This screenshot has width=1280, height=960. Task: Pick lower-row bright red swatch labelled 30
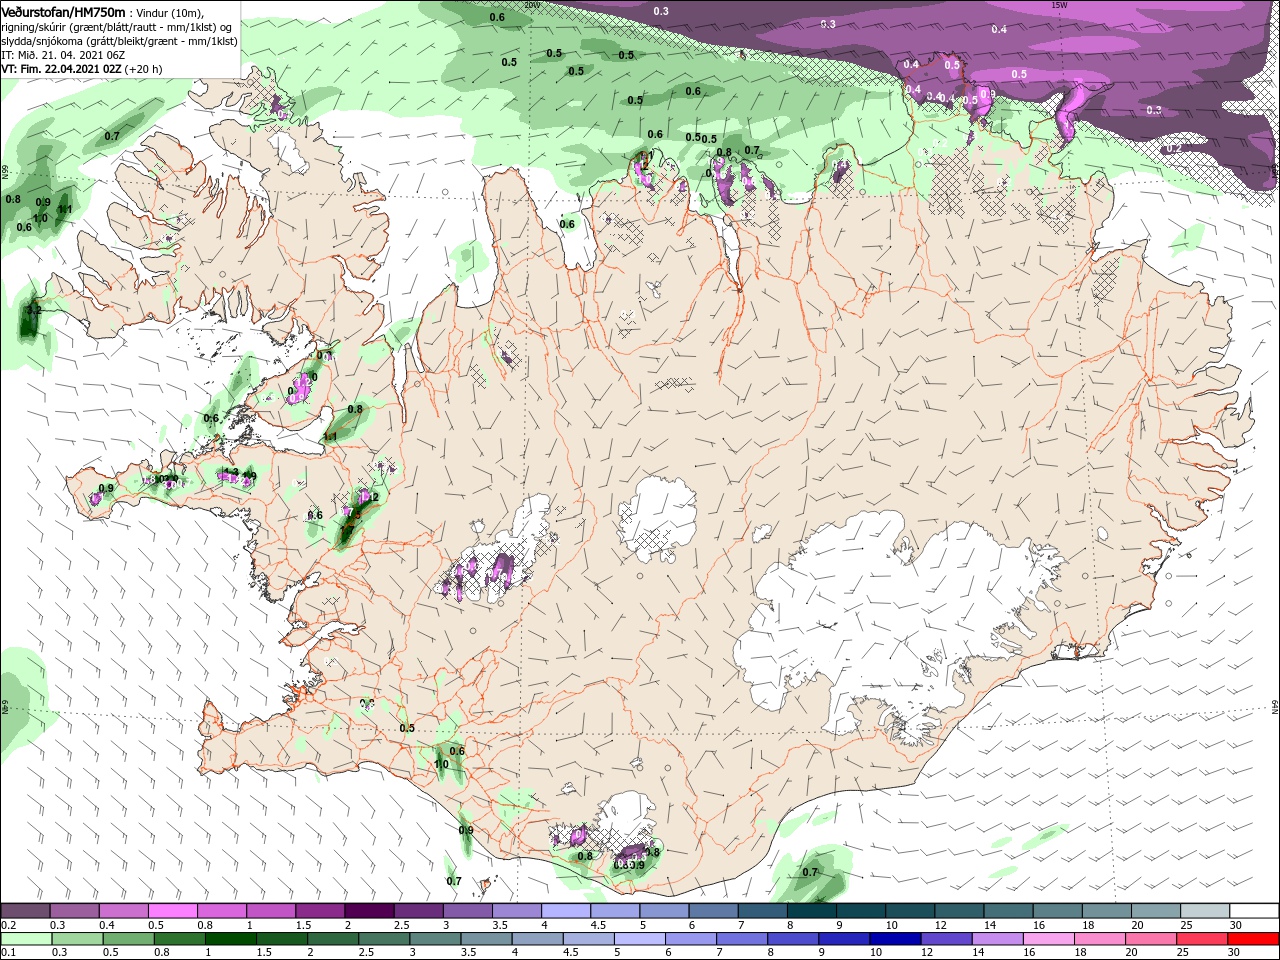click(1254, 940)
